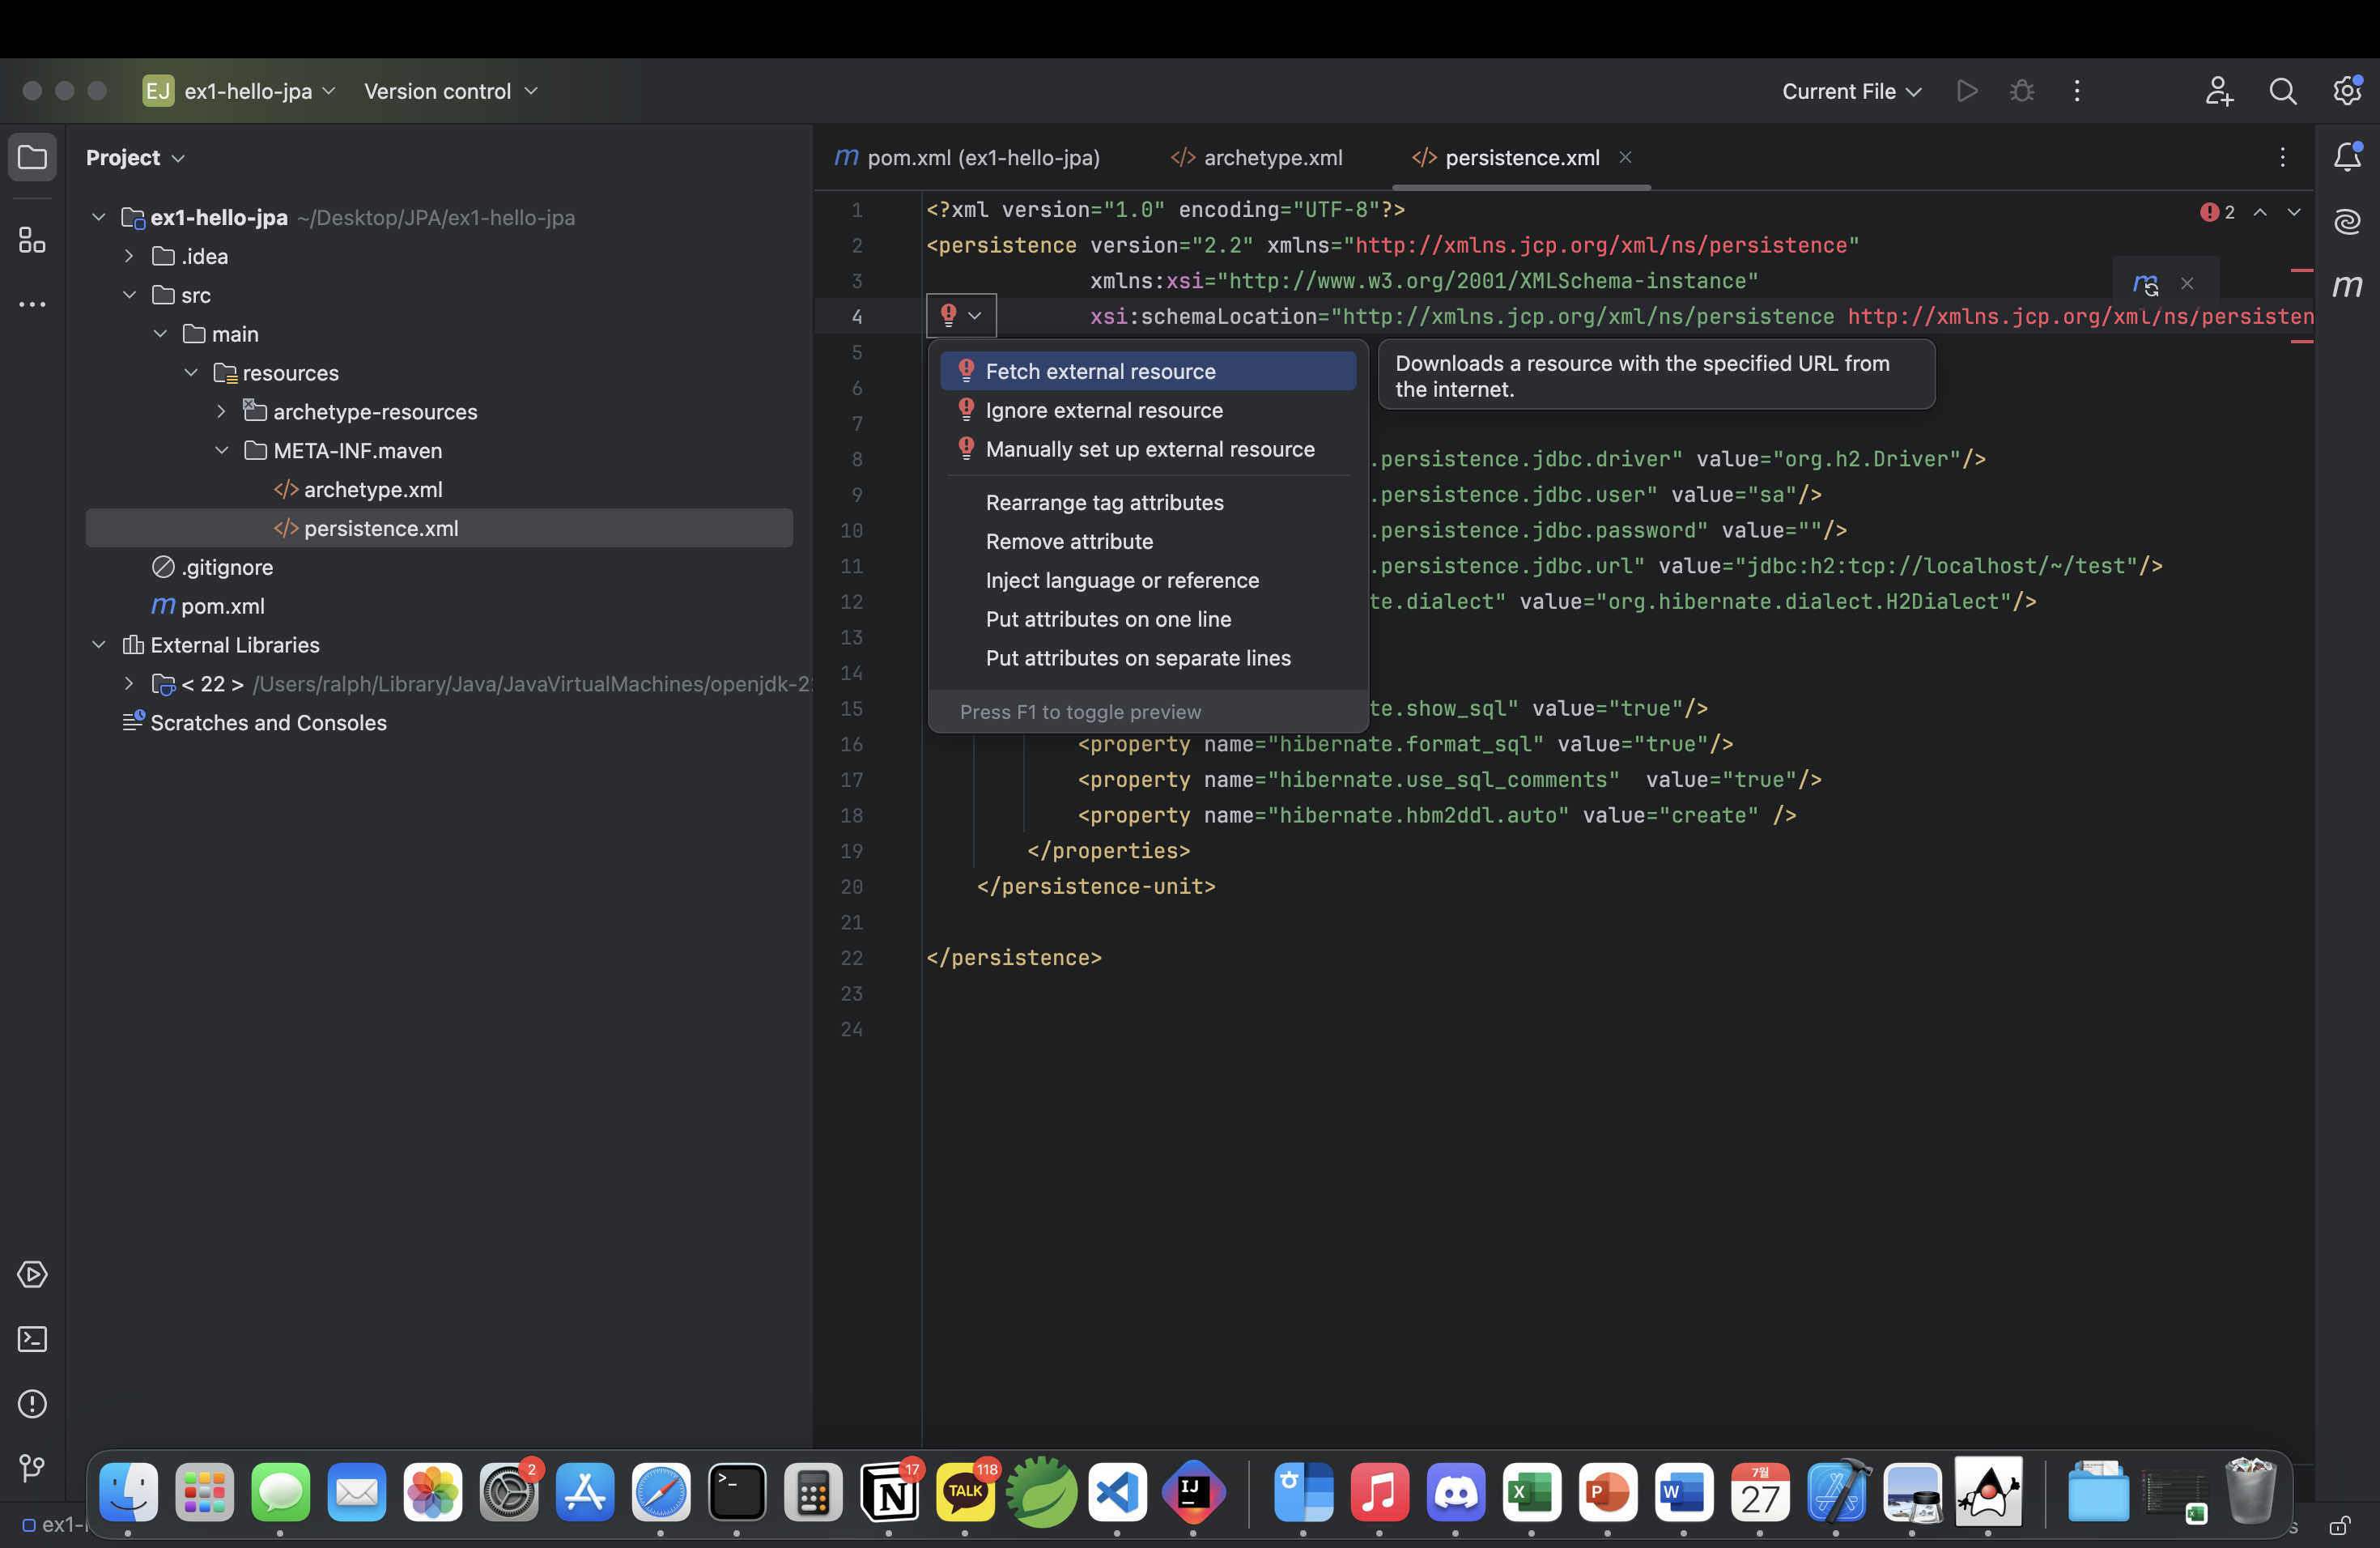Viewport: 2380px width, 1548px height.
Task: Click the closing </persistence> tag text
Action: click(x=1014, y=957)
